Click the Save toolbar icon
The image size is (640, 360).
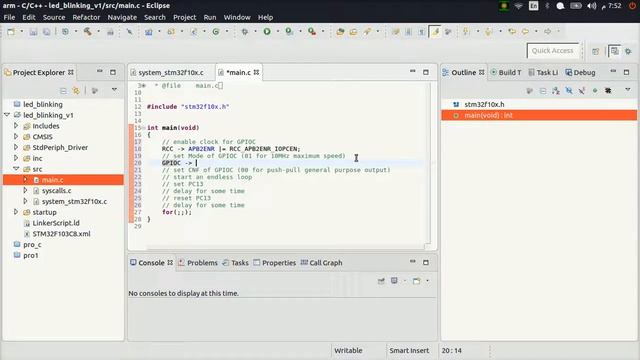click(33, 31)
